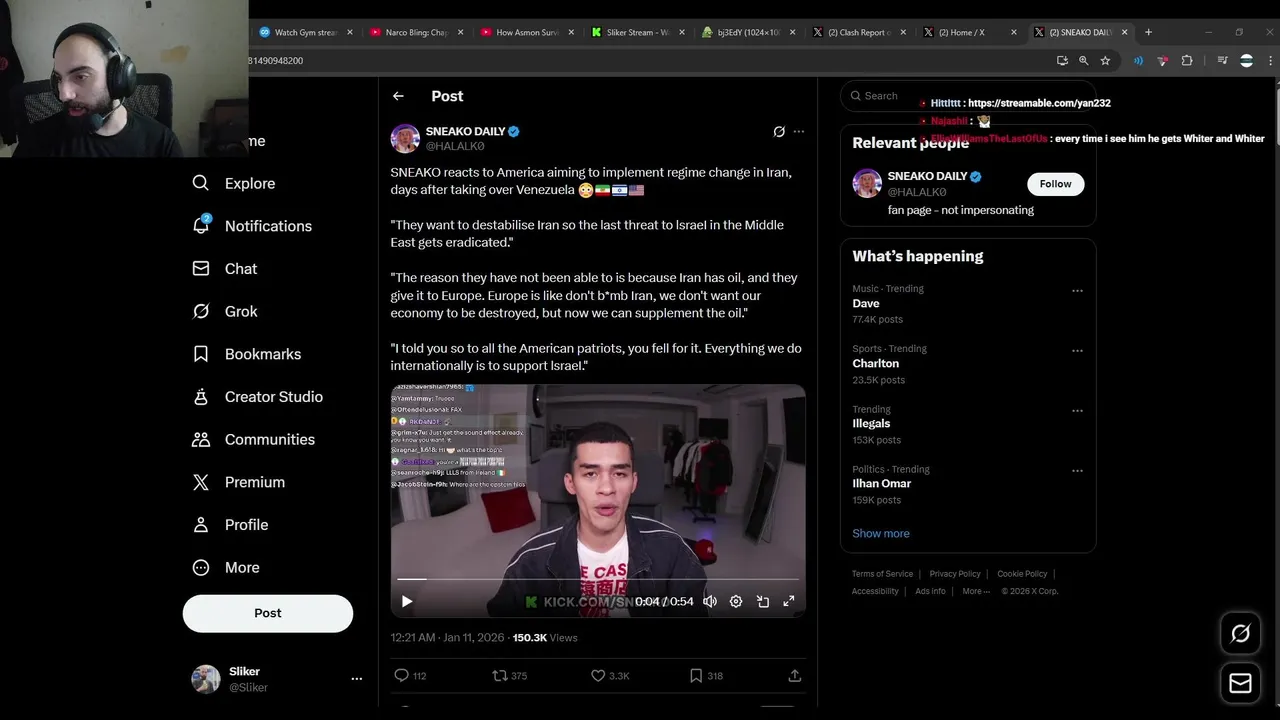Click the Grok explain icon on post

(x=779, y=131)
